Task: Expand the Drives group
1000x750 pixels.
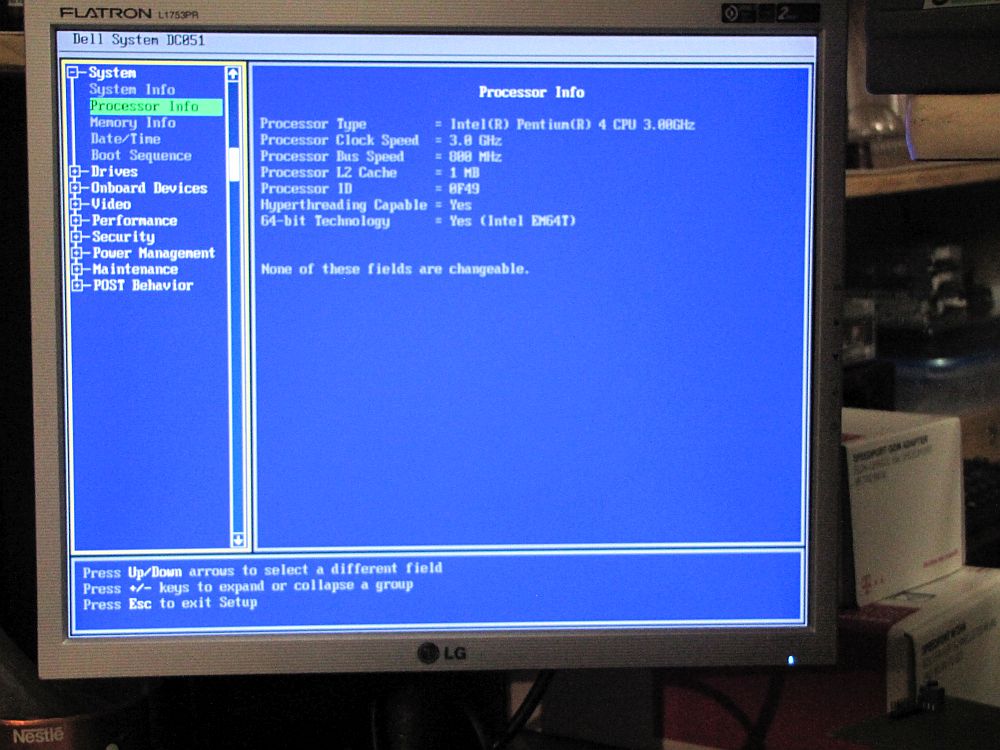Action: [x=75, y=171]
